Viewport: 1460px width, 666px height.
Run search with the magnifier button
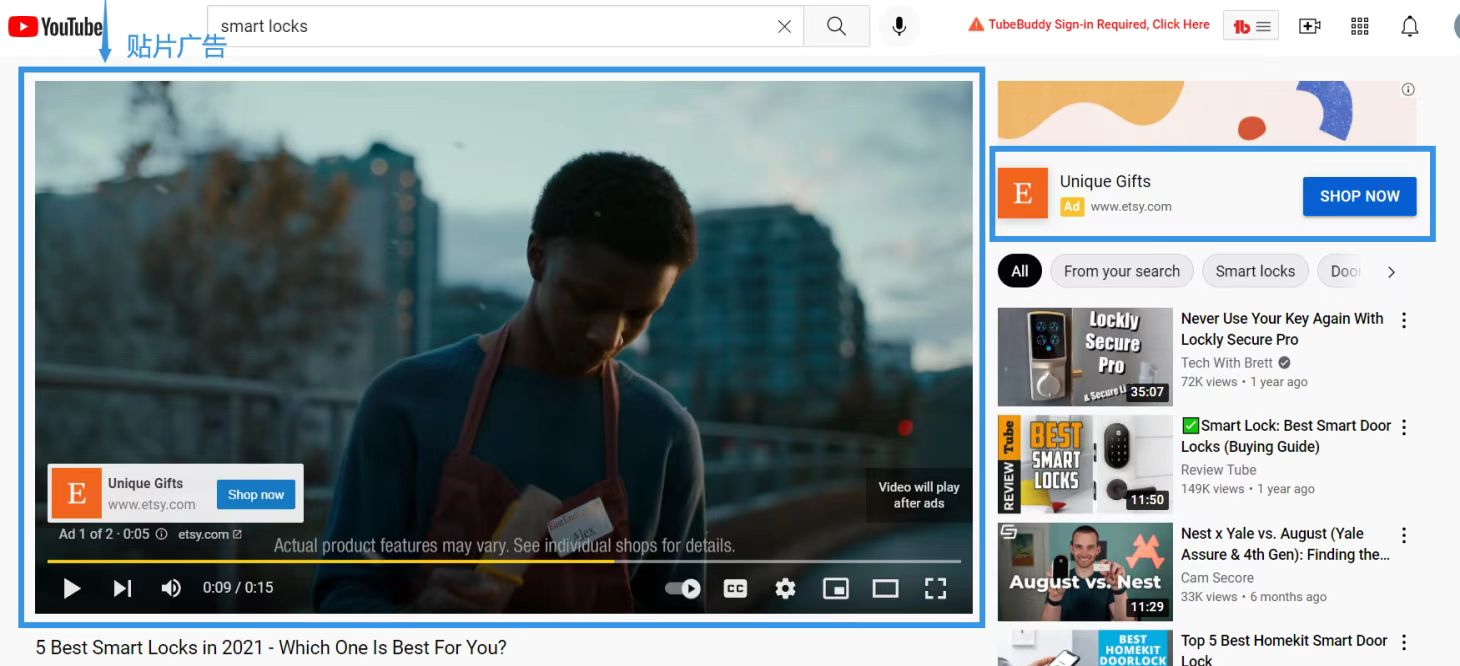(836, 26)
